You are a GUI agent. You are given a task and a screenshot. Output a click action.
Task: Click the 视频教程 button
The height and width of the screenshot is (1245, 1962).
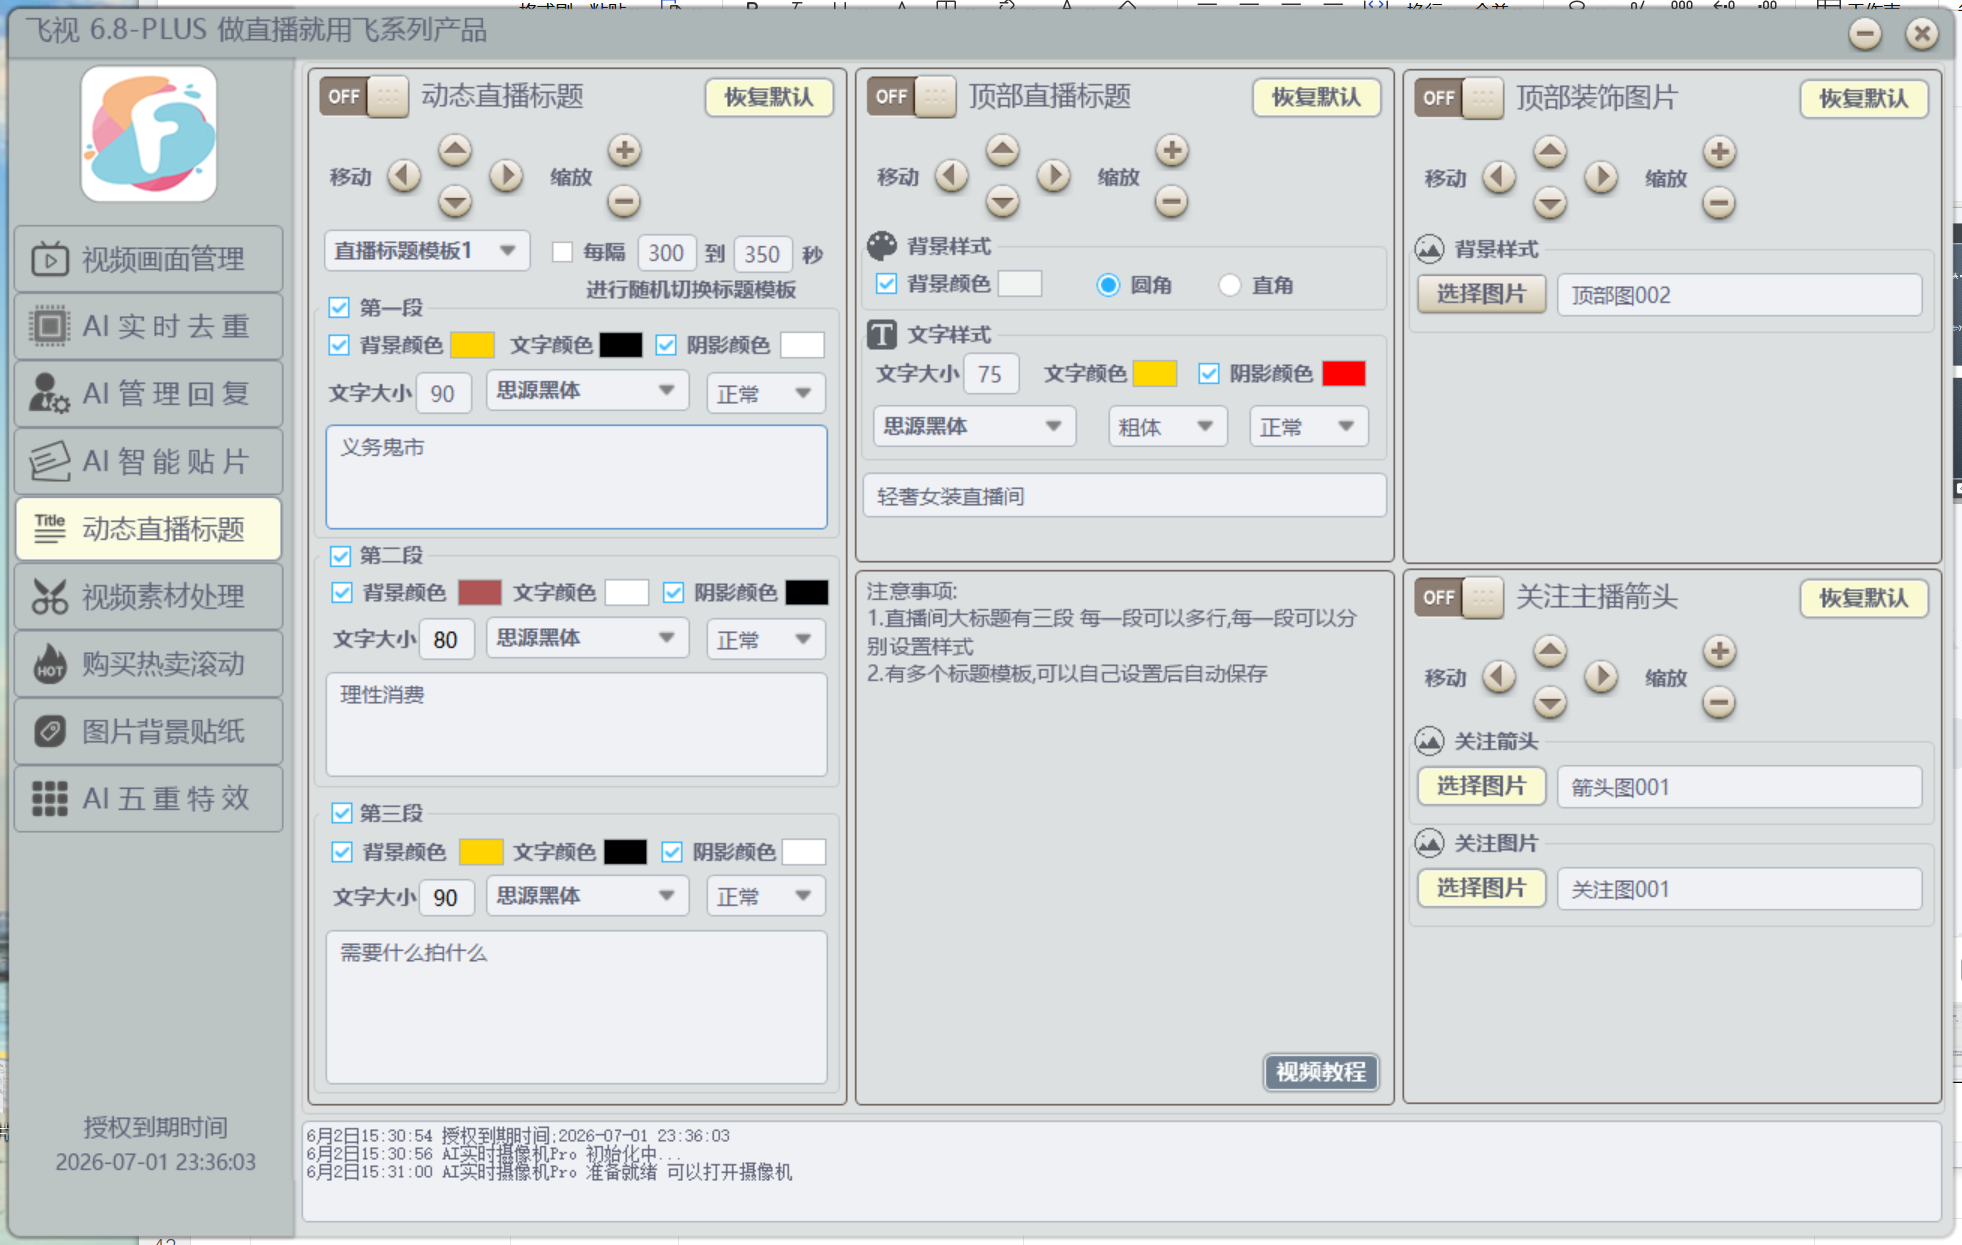click(x=1320, y=1072)
